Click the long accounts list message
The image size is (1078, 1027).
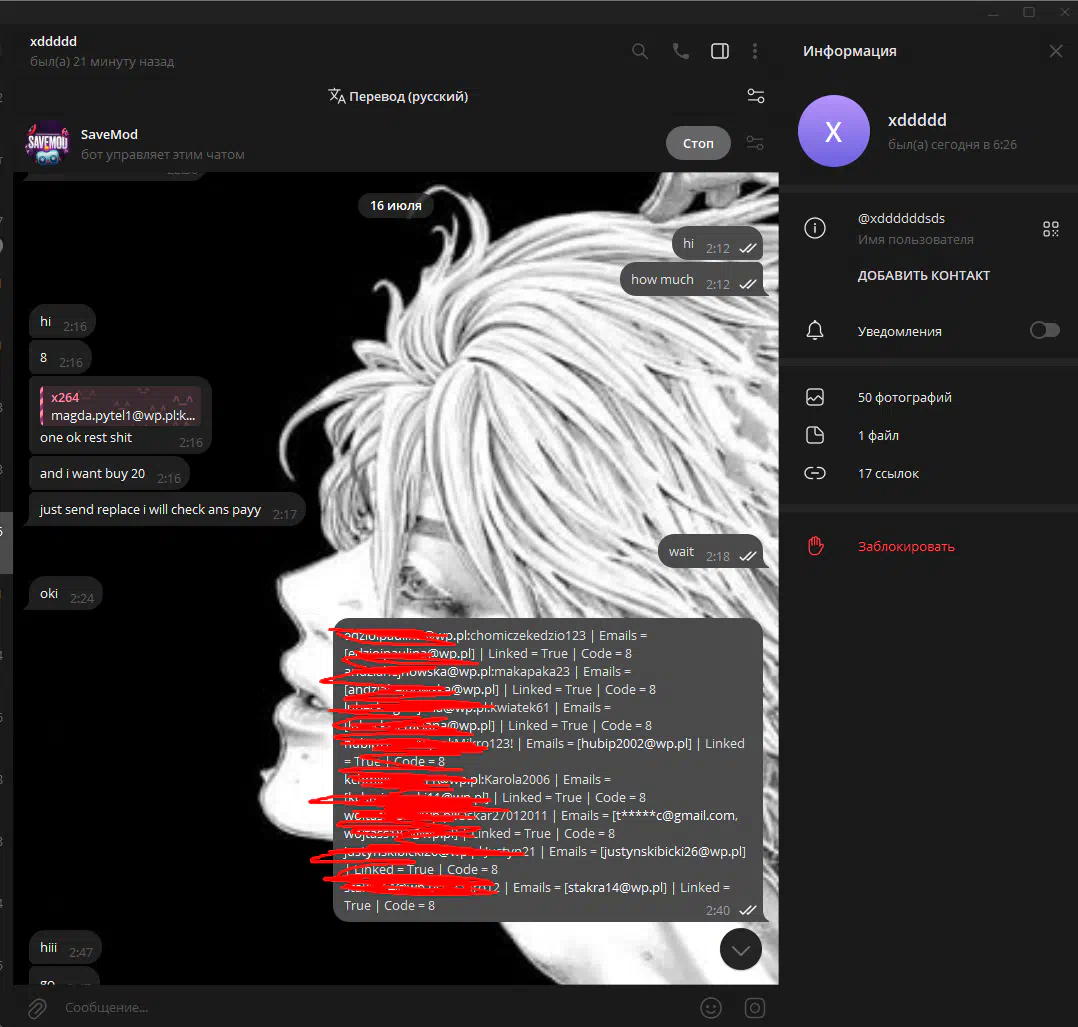(548, 770)
